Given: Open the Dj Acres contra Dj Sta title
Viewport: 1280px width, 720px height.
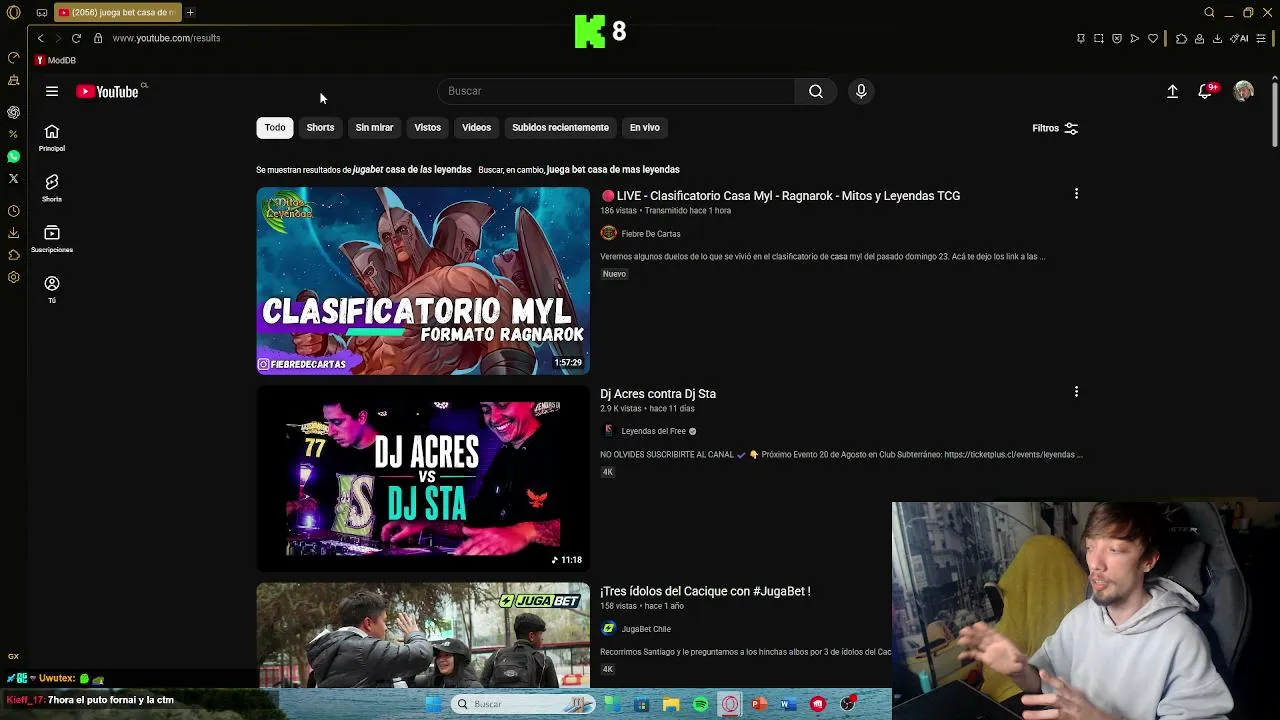Looking at the screenshot, I should tap(658, 394).
